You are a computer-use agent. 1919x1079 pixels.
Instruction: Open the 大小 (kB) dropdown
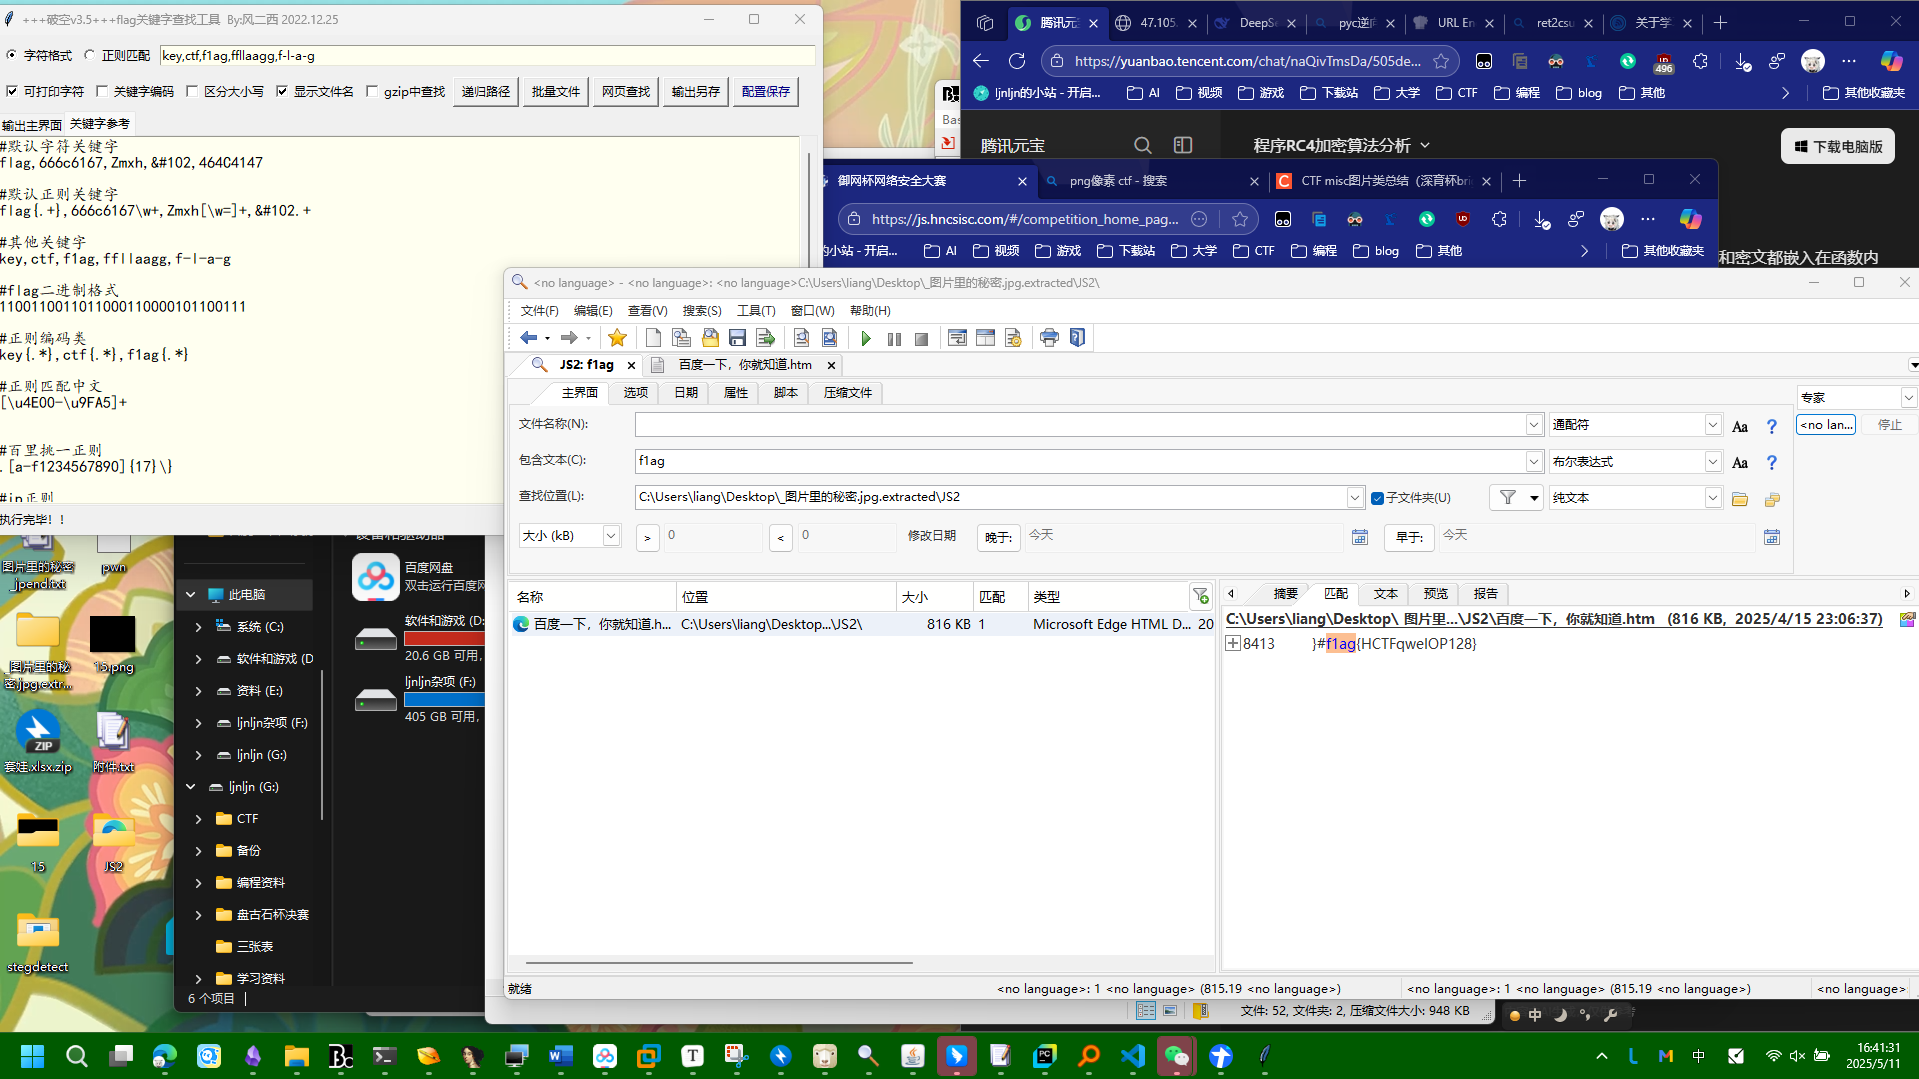tap(610, 536)
